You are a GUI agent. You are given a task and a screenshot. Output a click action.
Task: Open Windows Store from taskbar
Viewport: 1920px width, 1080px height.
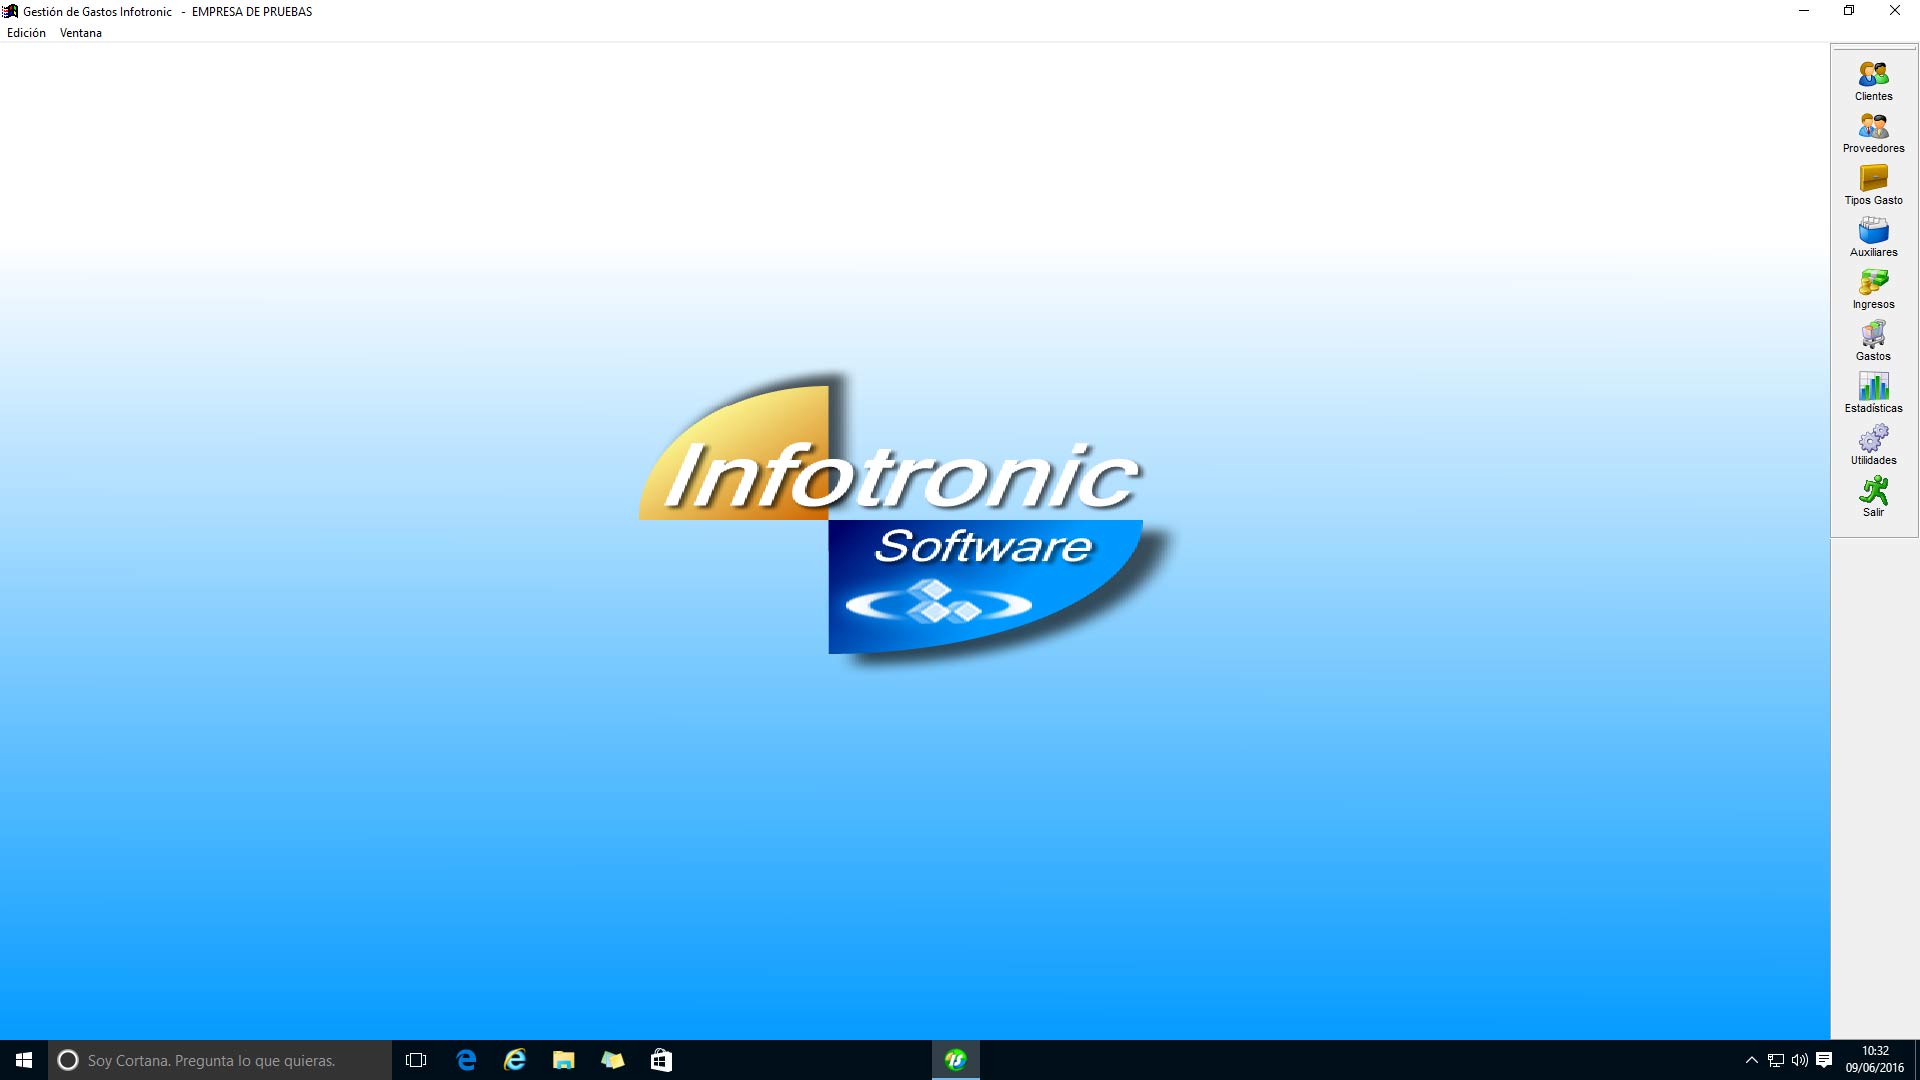pyautogui.click(x=661, y=1060)
